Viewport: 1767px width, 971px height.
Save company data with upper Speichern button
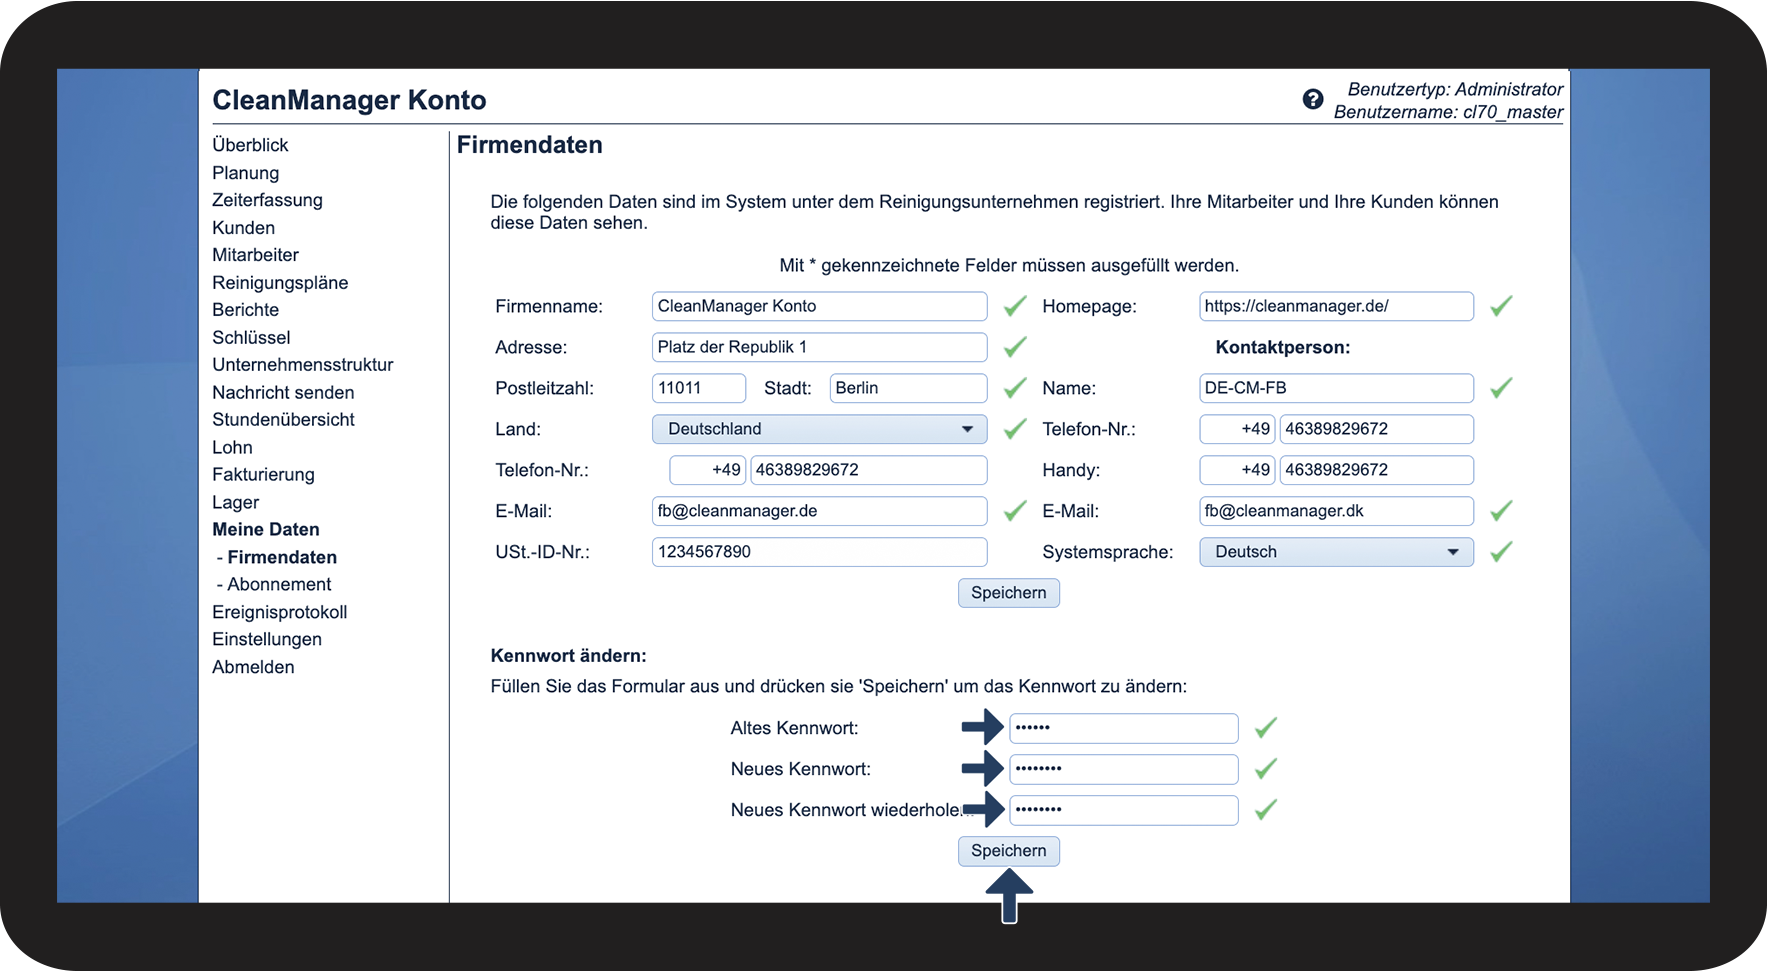(x=1008, y=593)
